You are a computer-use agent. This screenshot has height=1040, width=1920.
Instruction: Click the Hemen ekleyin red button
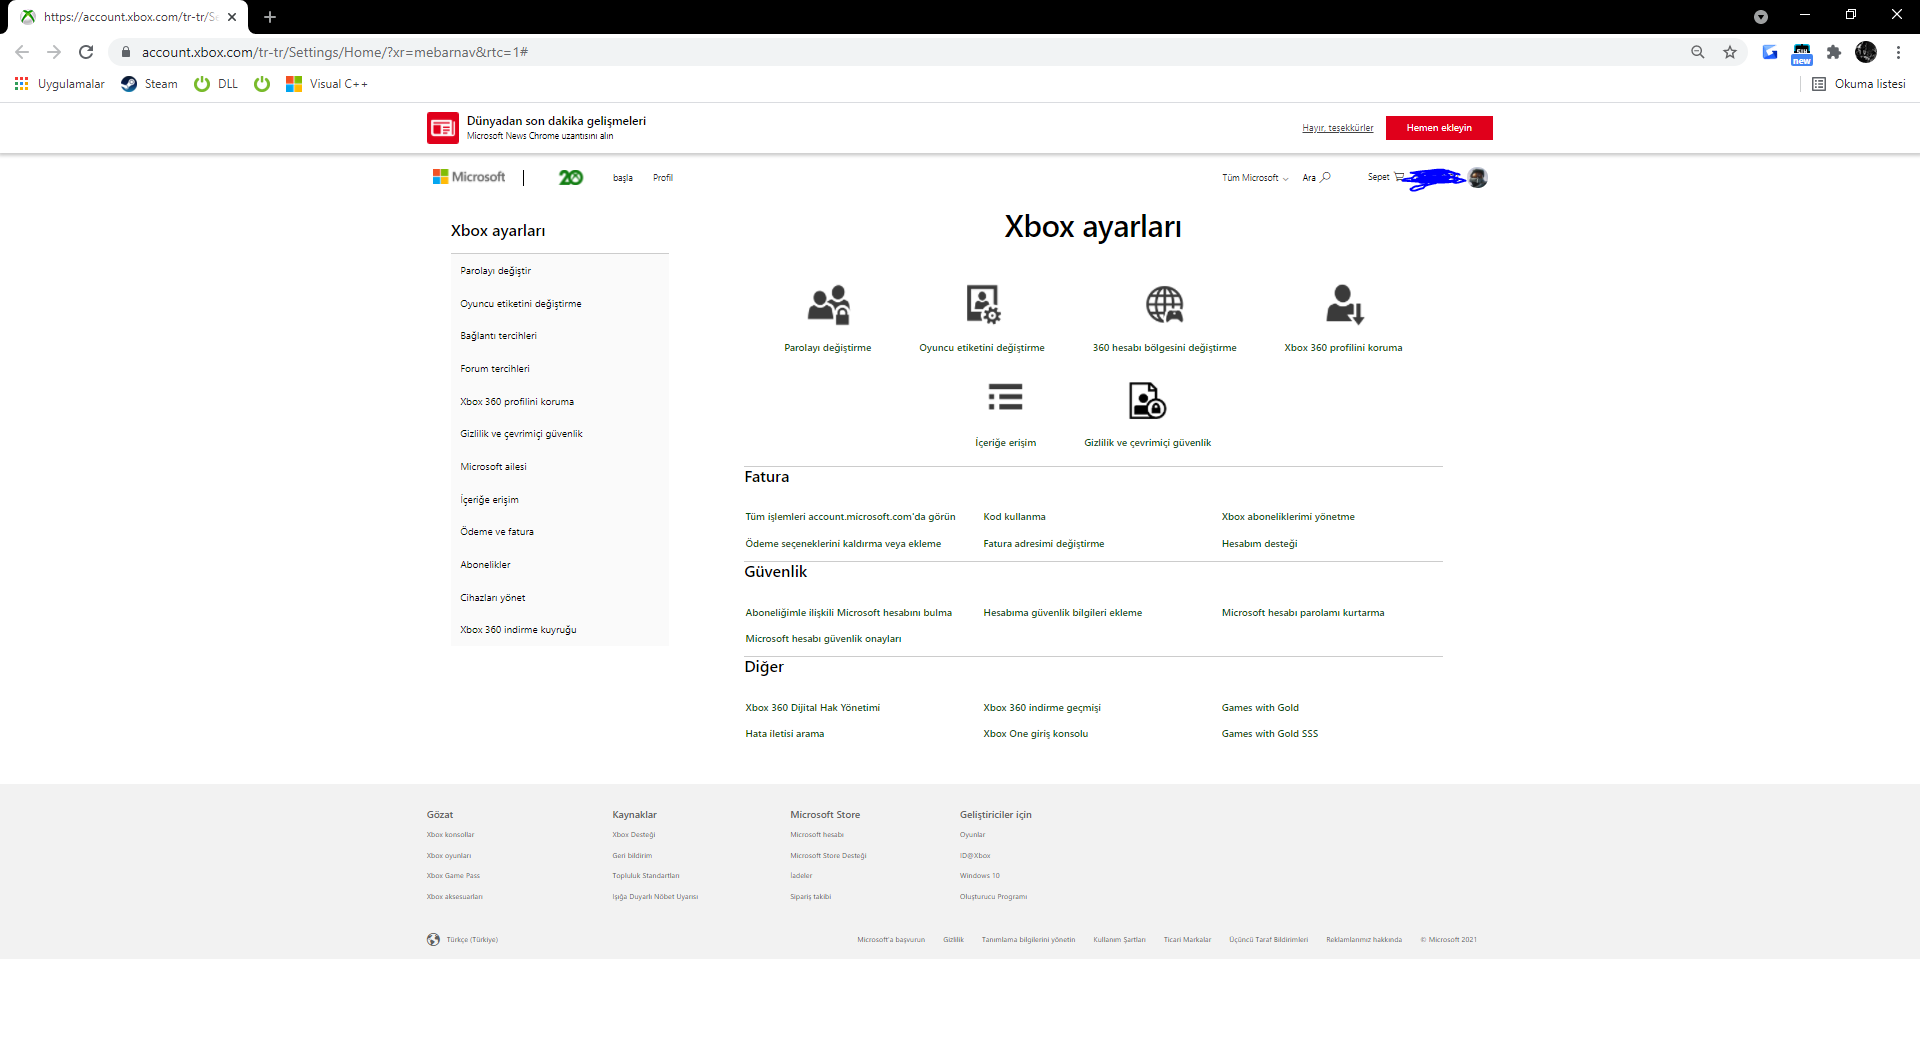click(1439, 128)
